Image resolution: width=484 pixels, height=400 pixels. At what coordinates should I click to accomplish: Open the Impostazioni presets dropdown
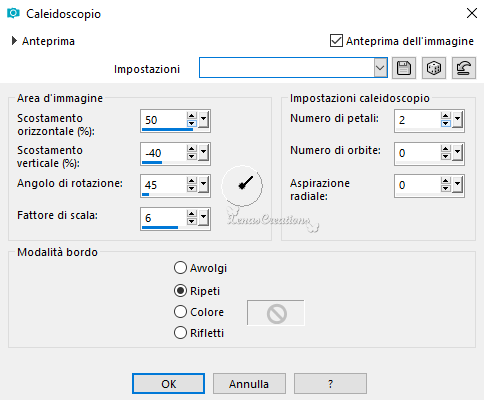380,68
